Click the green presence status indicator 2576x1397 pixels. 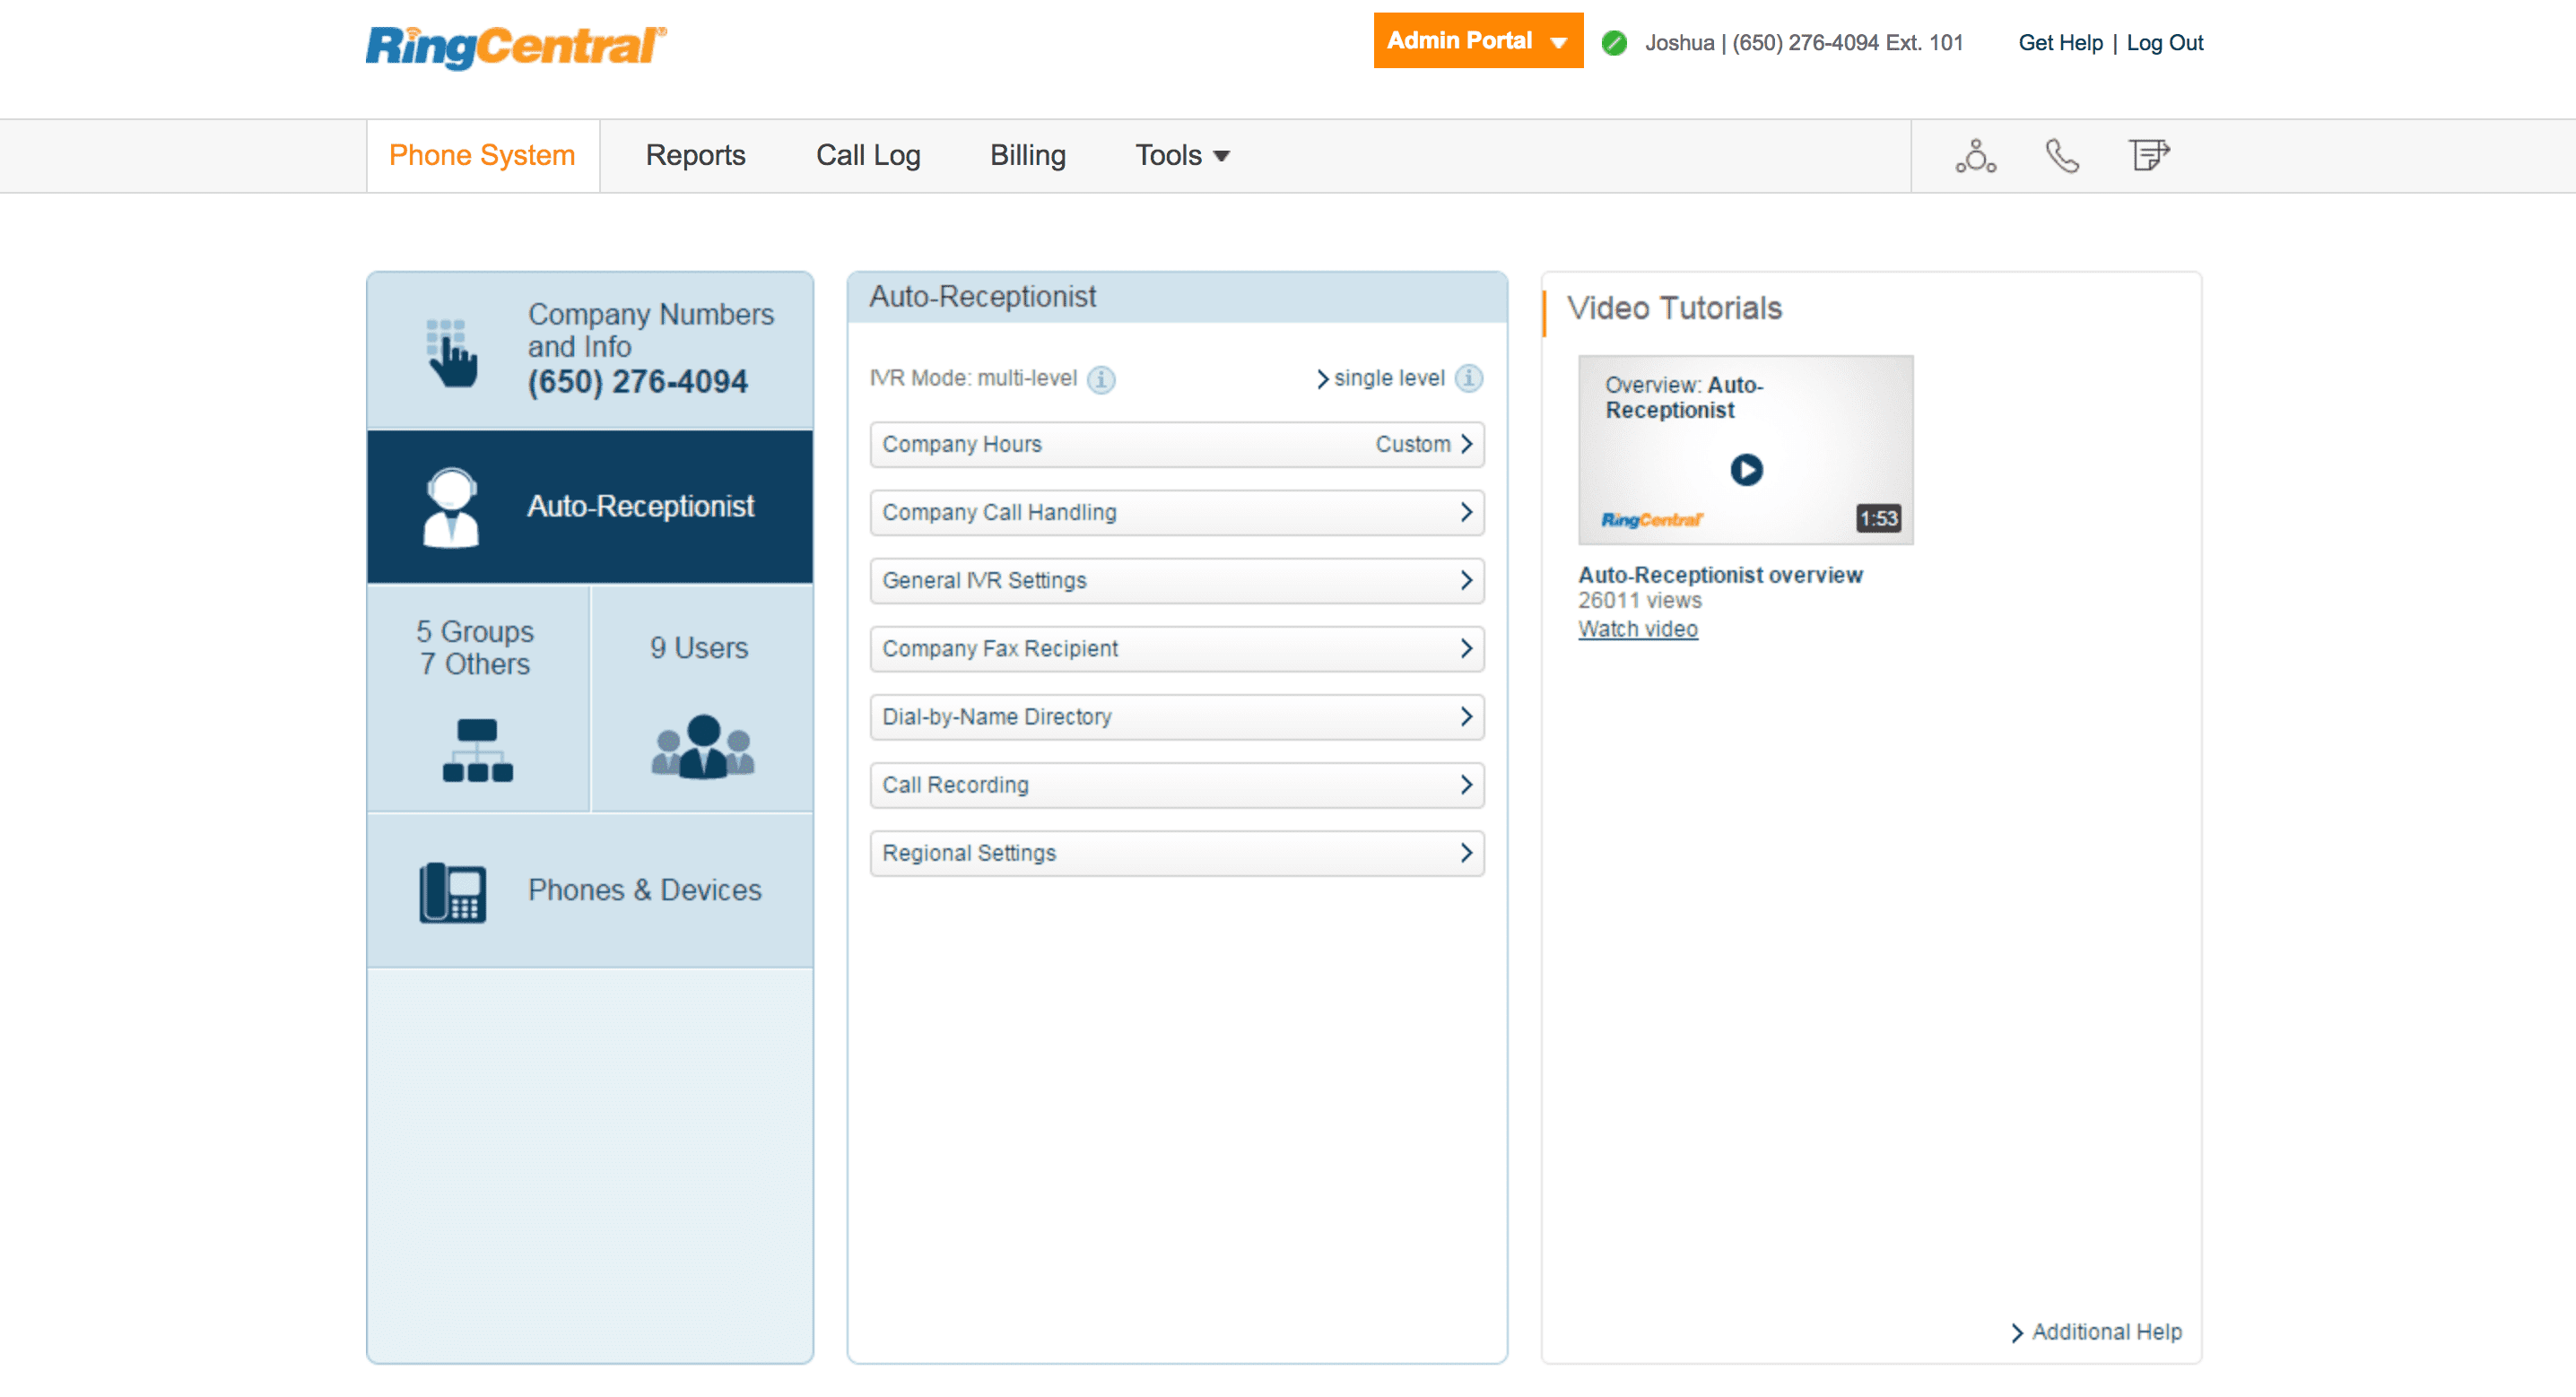pyautogui.click(x=1614, y=43)
